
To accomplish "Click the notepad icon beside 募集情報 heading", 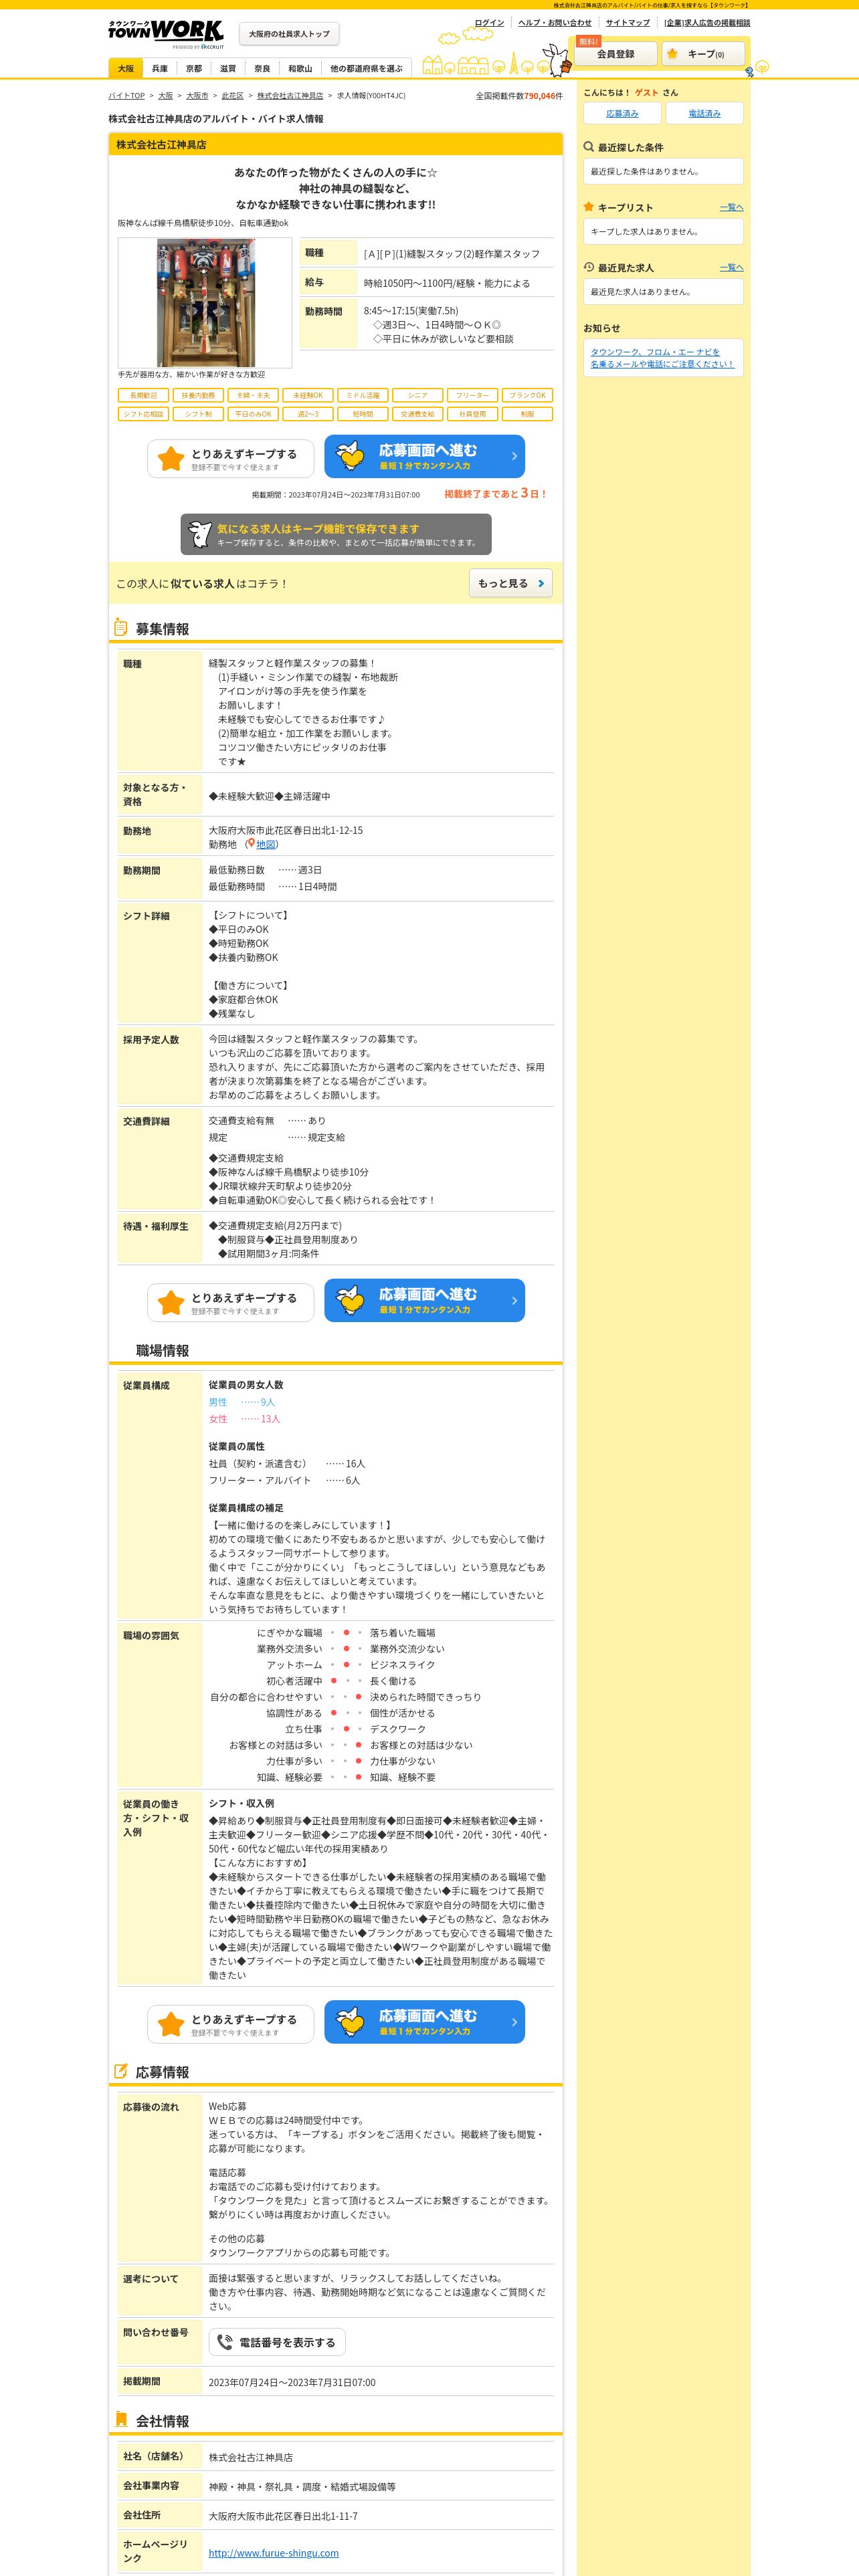I will [x=120, y=628].
